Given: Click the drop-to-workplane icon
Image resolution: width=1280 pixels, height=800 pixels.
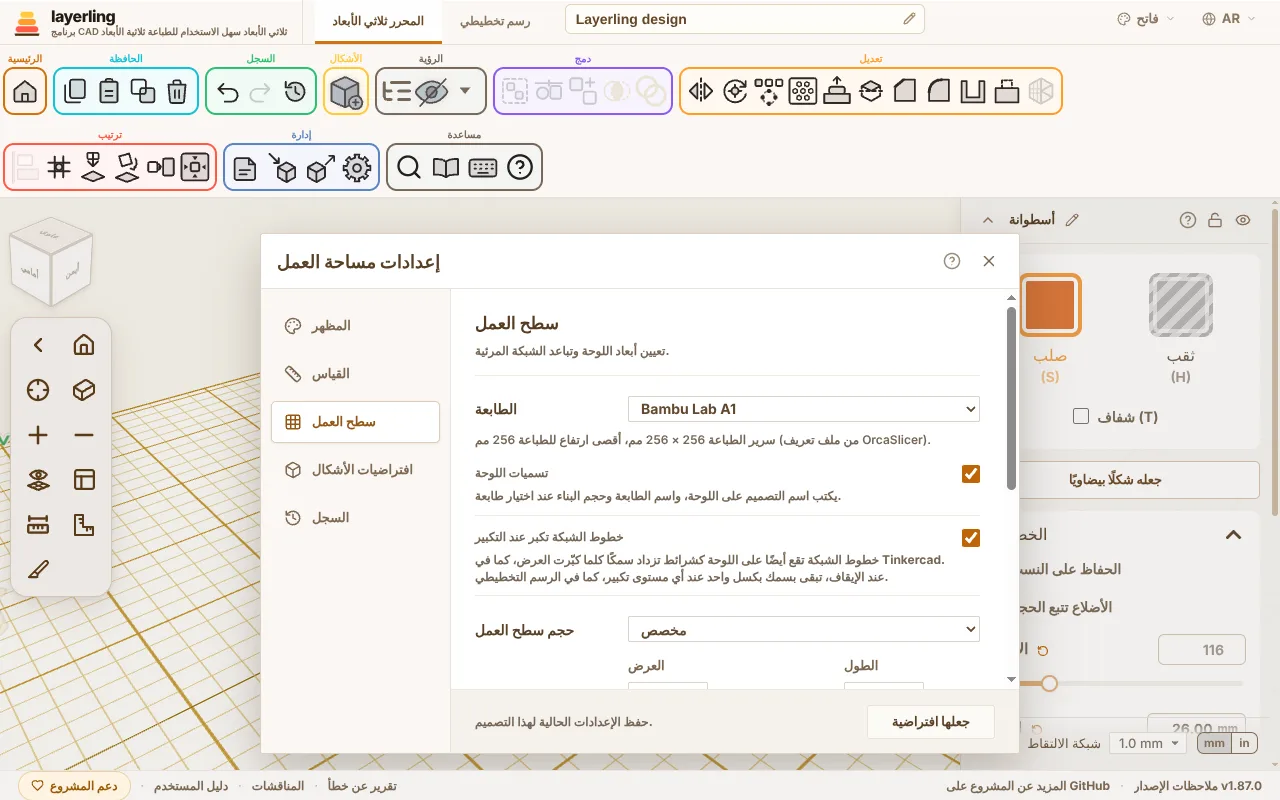Looking at the screenshot, I should [93, 167].
